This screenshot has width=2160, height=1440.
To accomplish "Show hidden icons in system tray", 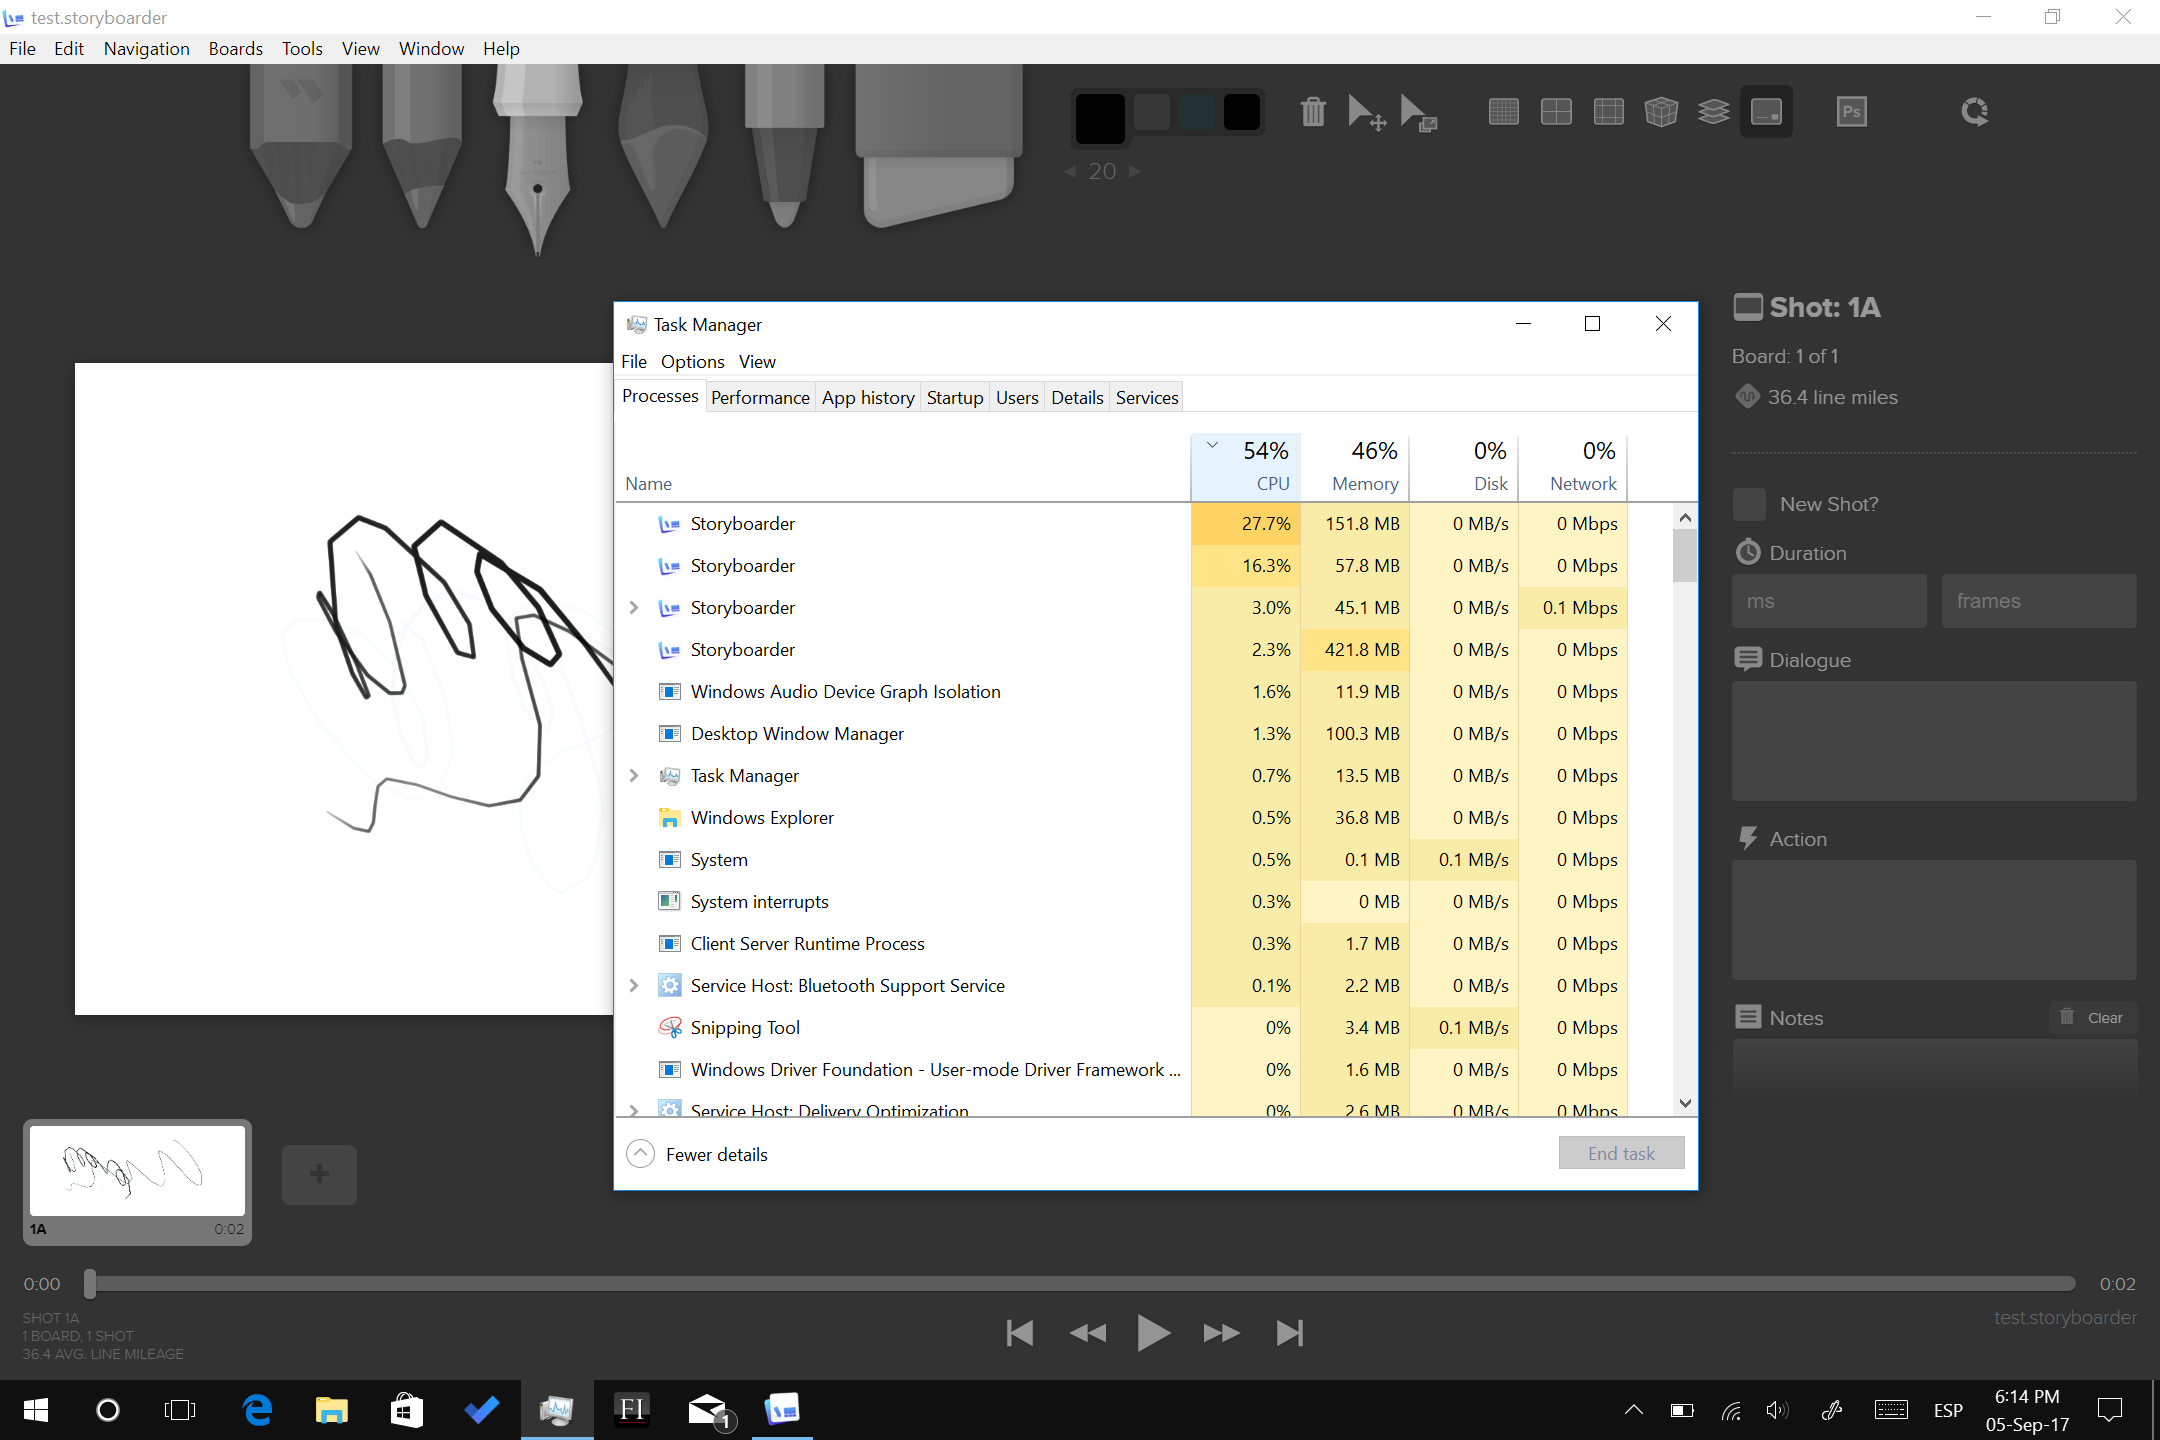I will pyautogui.click(x=1633, y=1410).
